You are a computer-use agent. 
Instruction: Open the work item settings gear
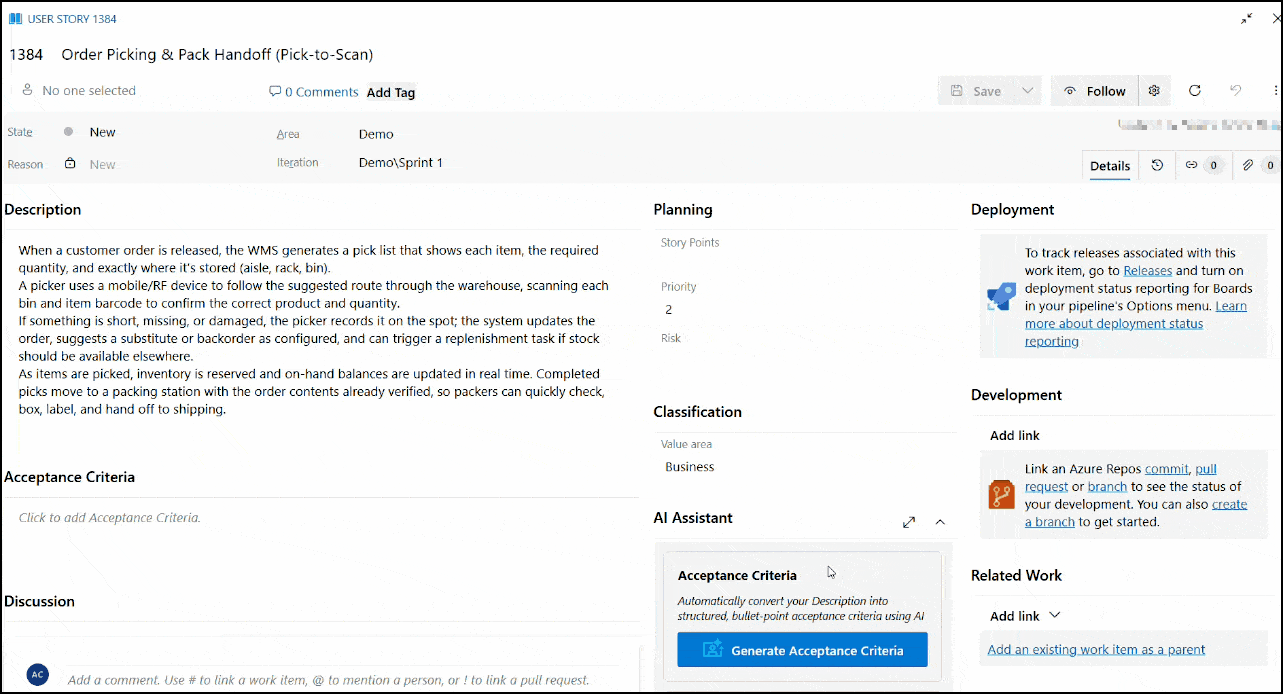point(1154,91)
